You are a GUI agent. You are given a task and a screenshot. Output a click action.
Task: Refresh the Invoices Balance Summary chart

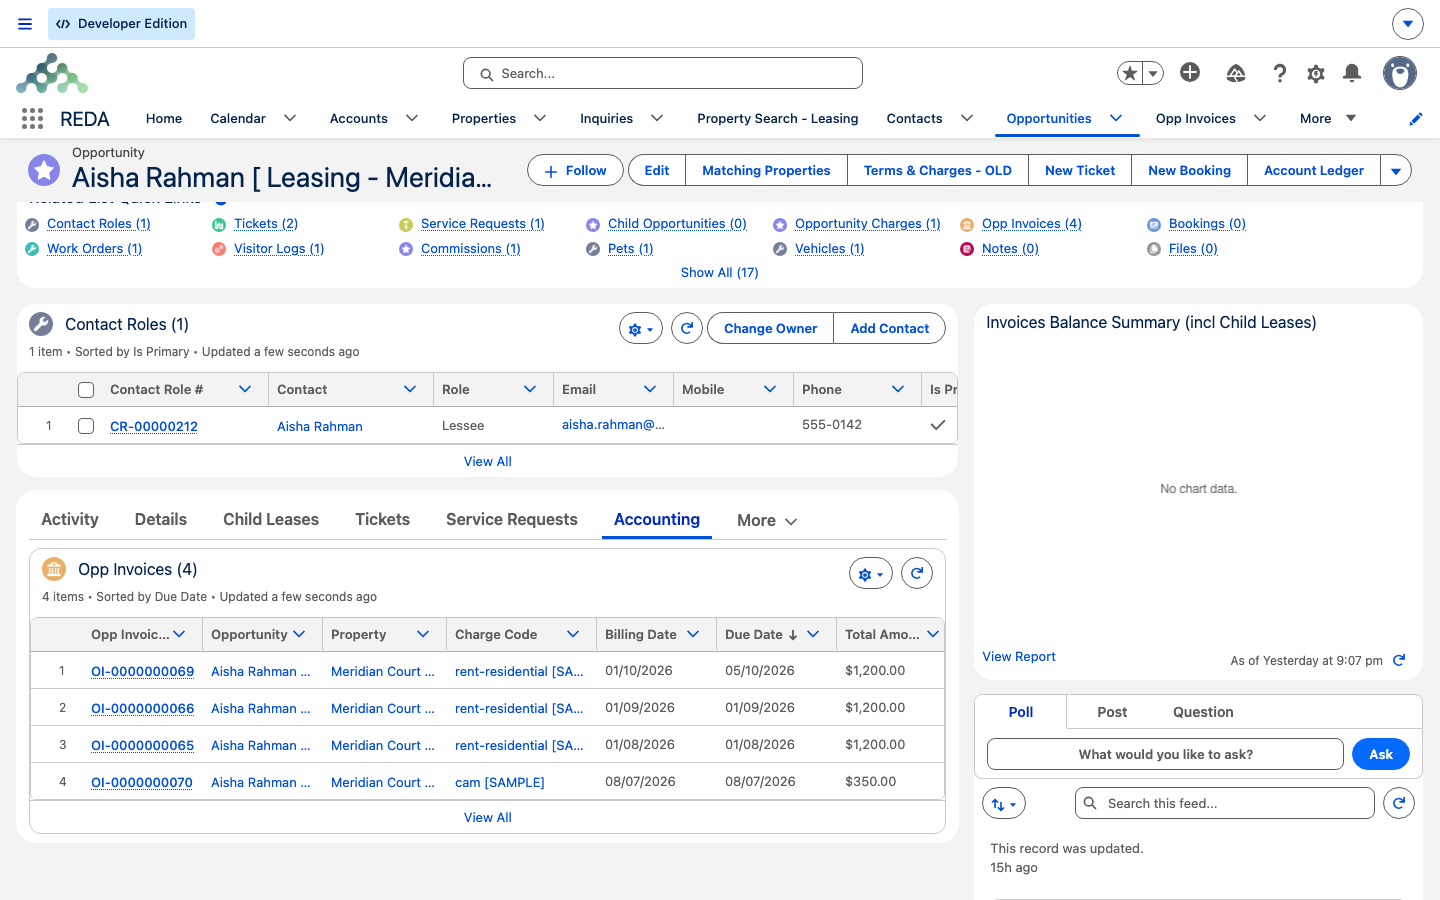point(1399,660)
